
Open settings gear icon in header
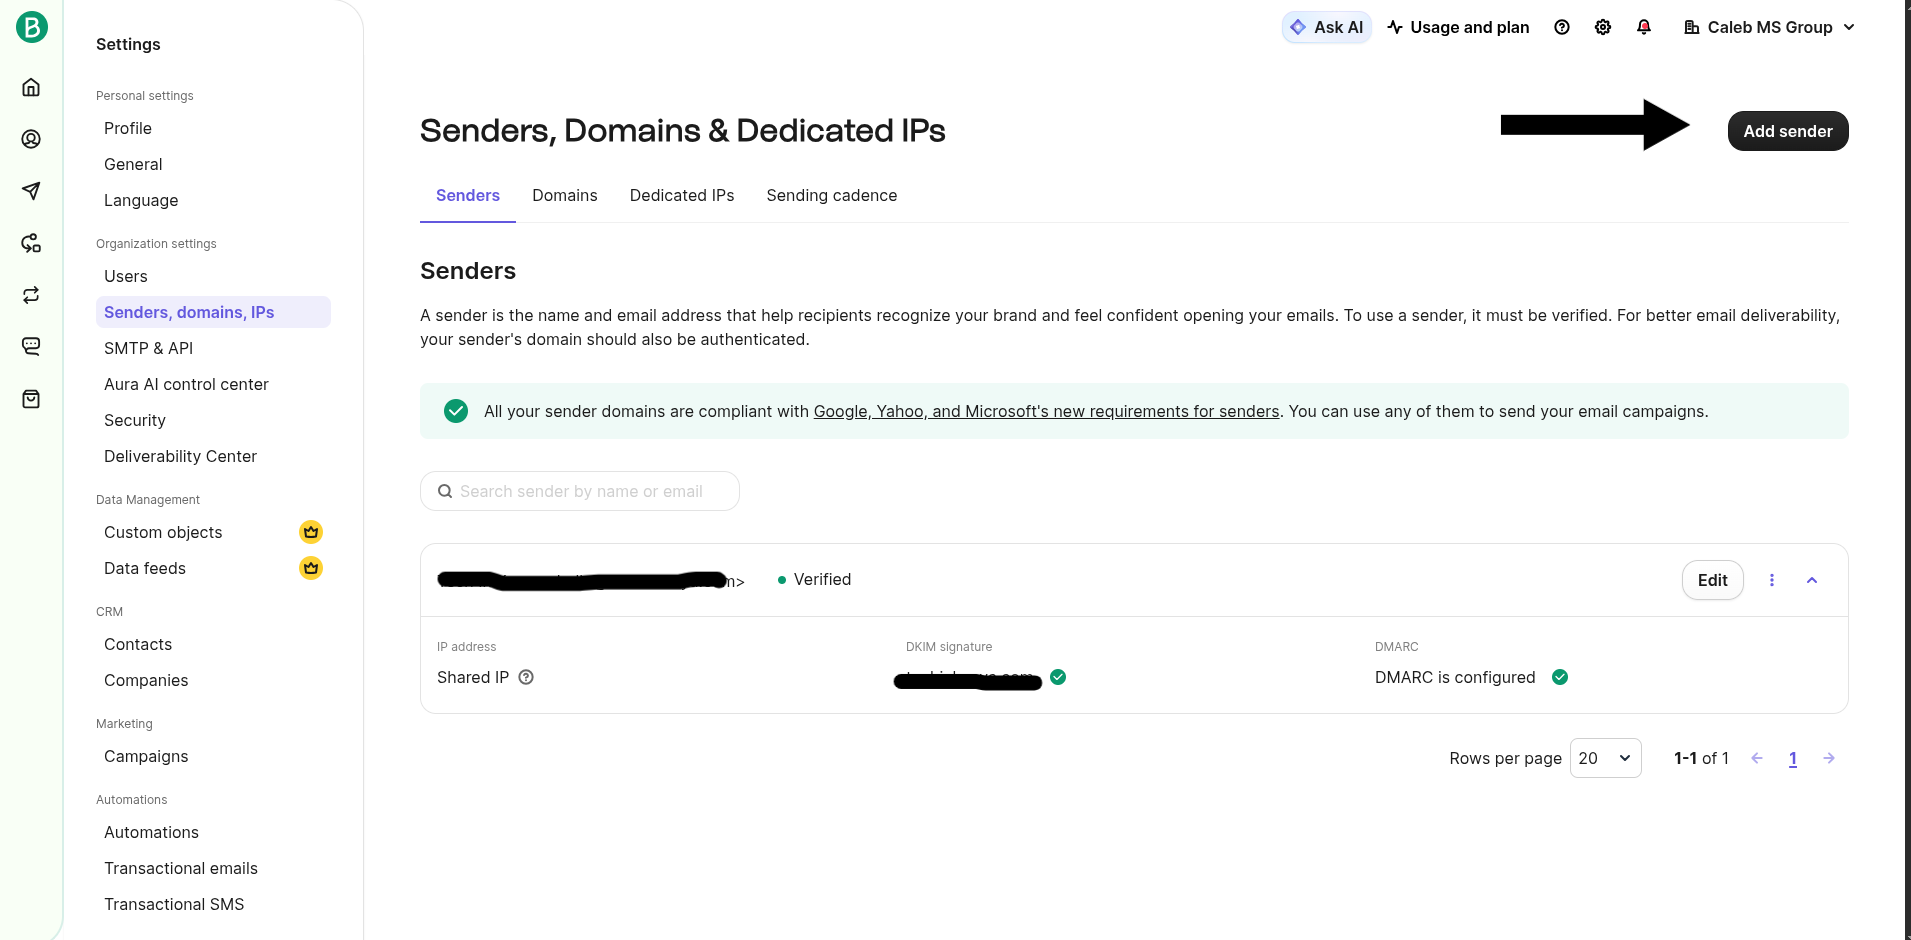click(x=1603, y=27)
